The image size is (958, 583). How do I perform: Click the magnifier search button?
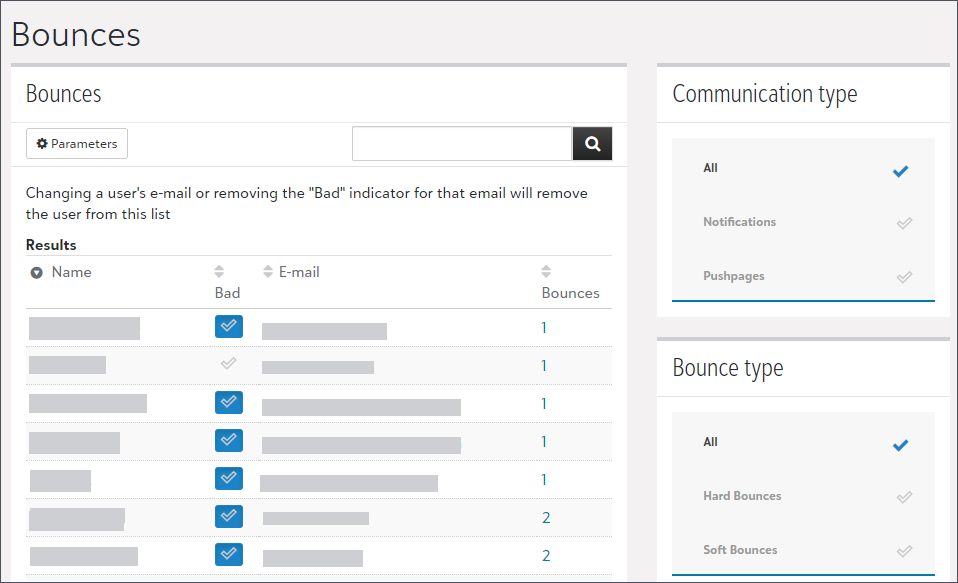(x=592, y=144)
